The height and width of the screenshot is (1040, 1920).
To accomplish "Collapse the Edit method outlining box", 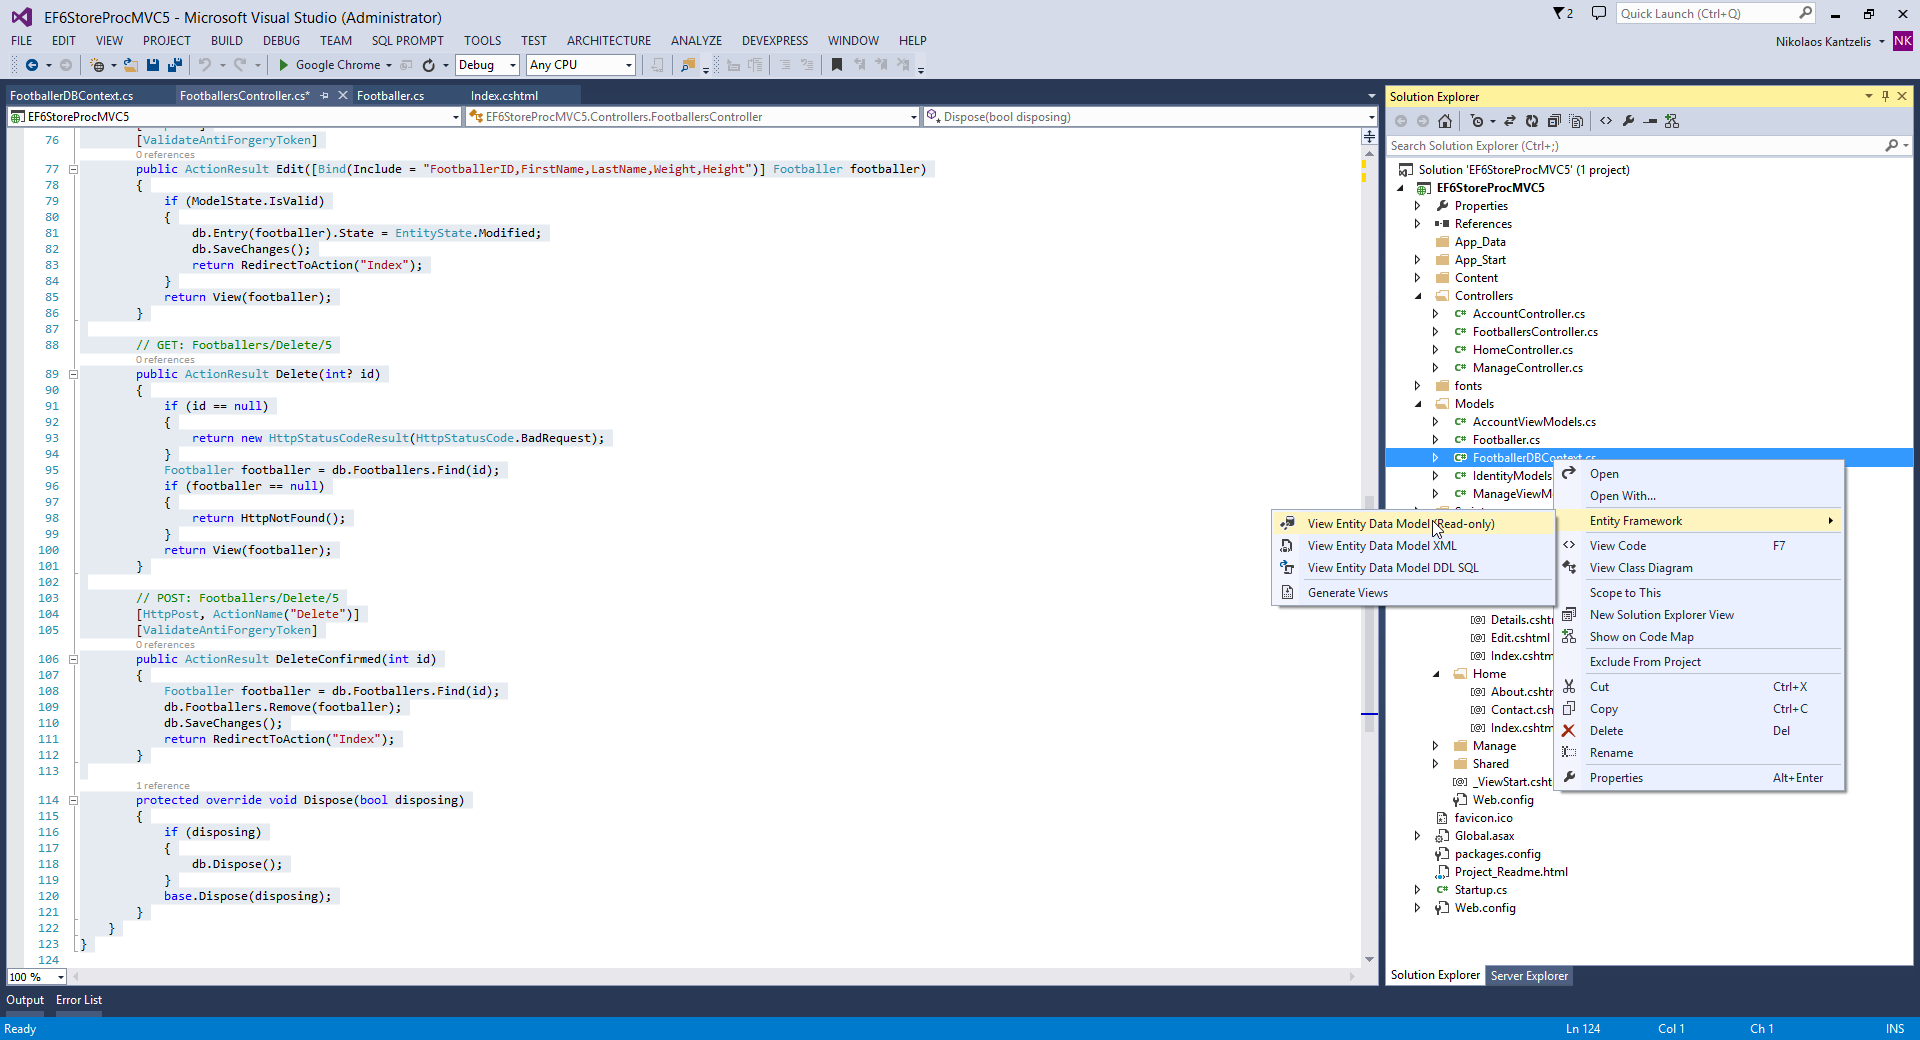I will click(x=73, y=169).
